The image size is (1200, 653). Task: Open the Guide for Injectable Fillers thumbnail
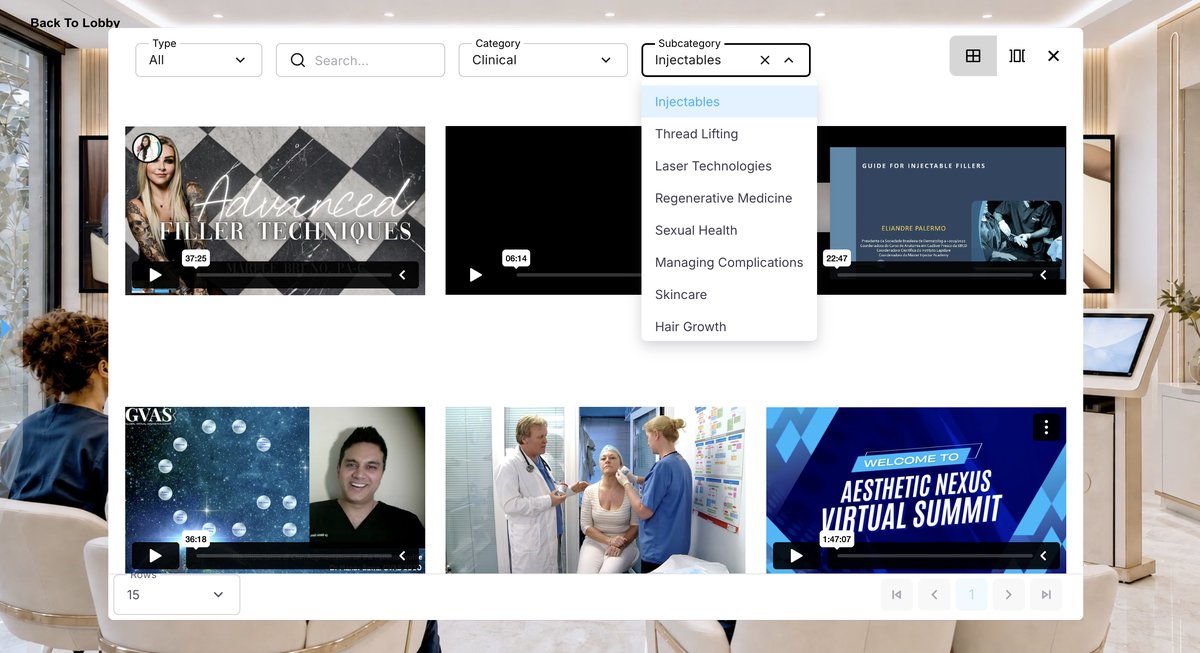coord(941,210)
